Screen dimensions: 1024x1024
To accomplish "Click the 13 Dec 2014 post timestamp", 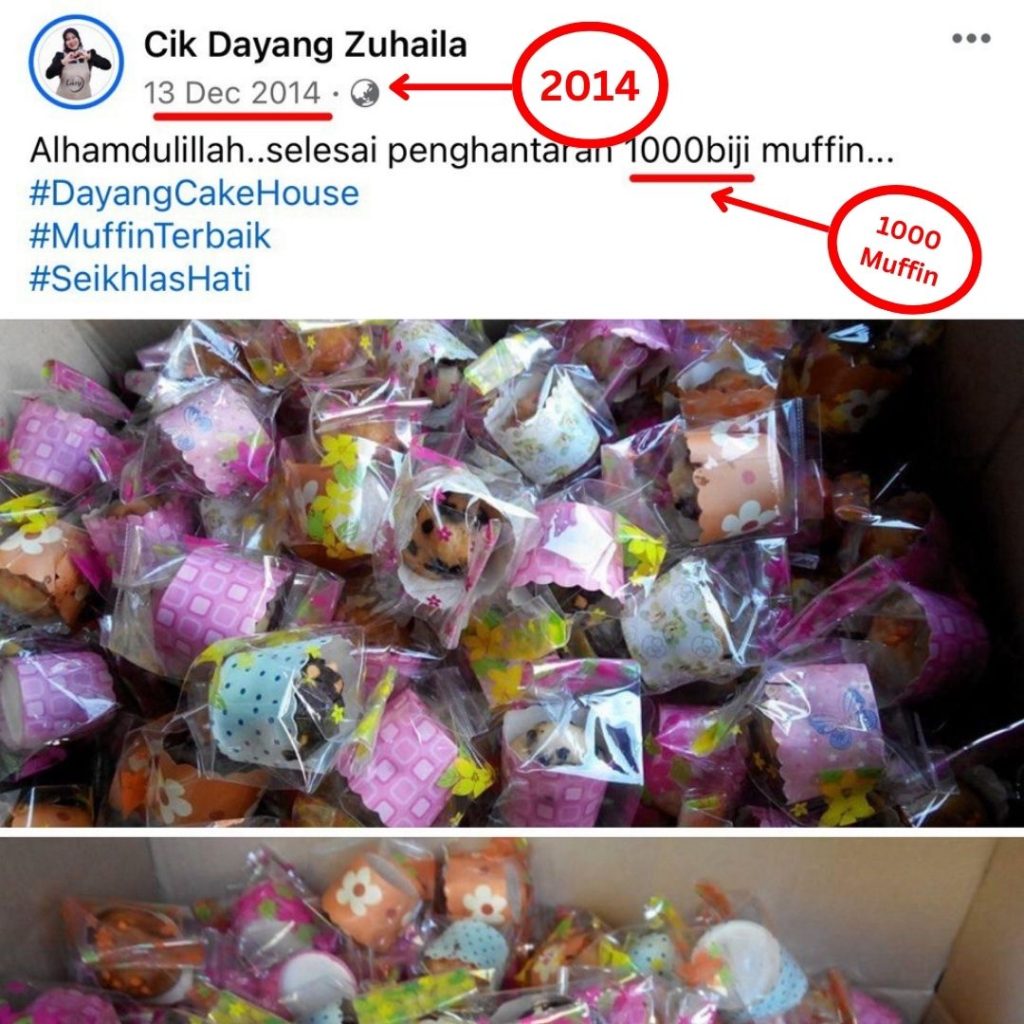I will pyautogui.click(x=232, y=93).
